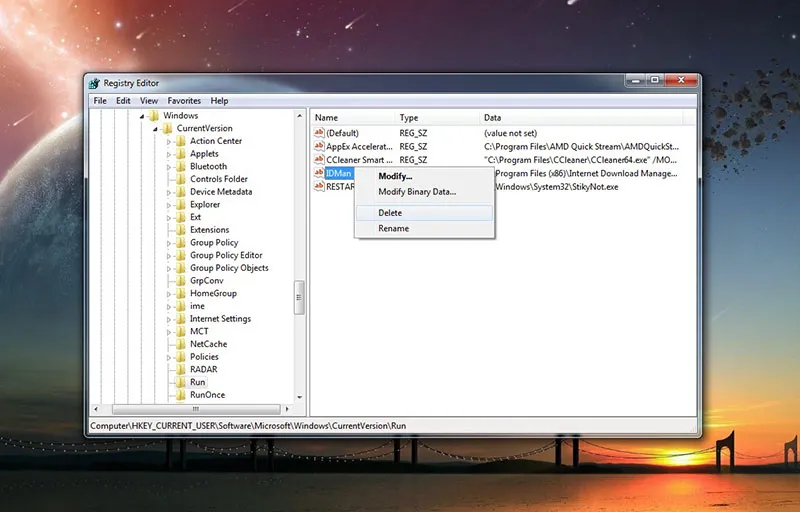The image size is (800, 512).
Task: Open the Favorites menu
Action: 184,101
